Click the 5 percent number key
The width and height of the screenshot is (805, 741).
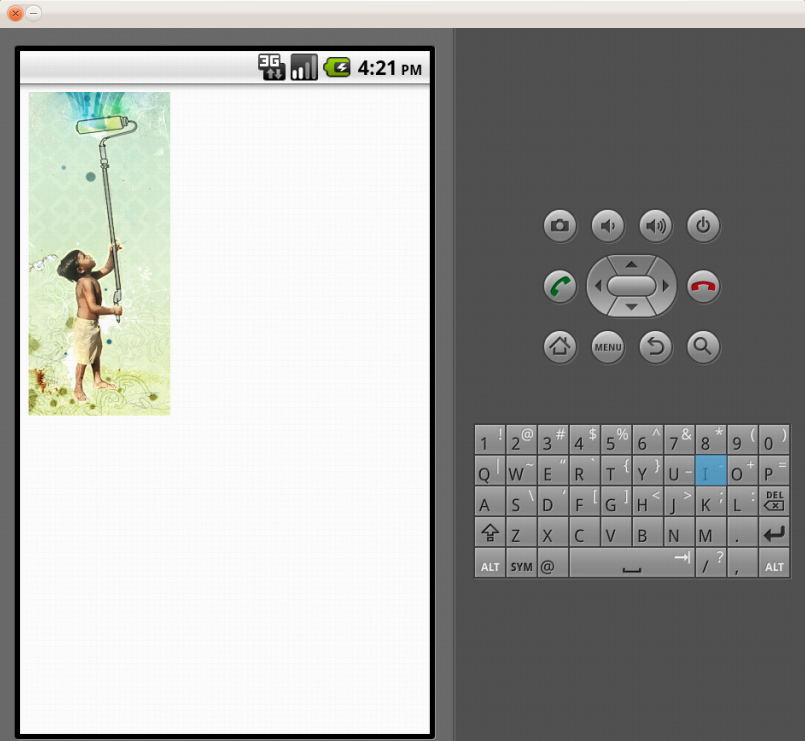[x=616, y=440]
